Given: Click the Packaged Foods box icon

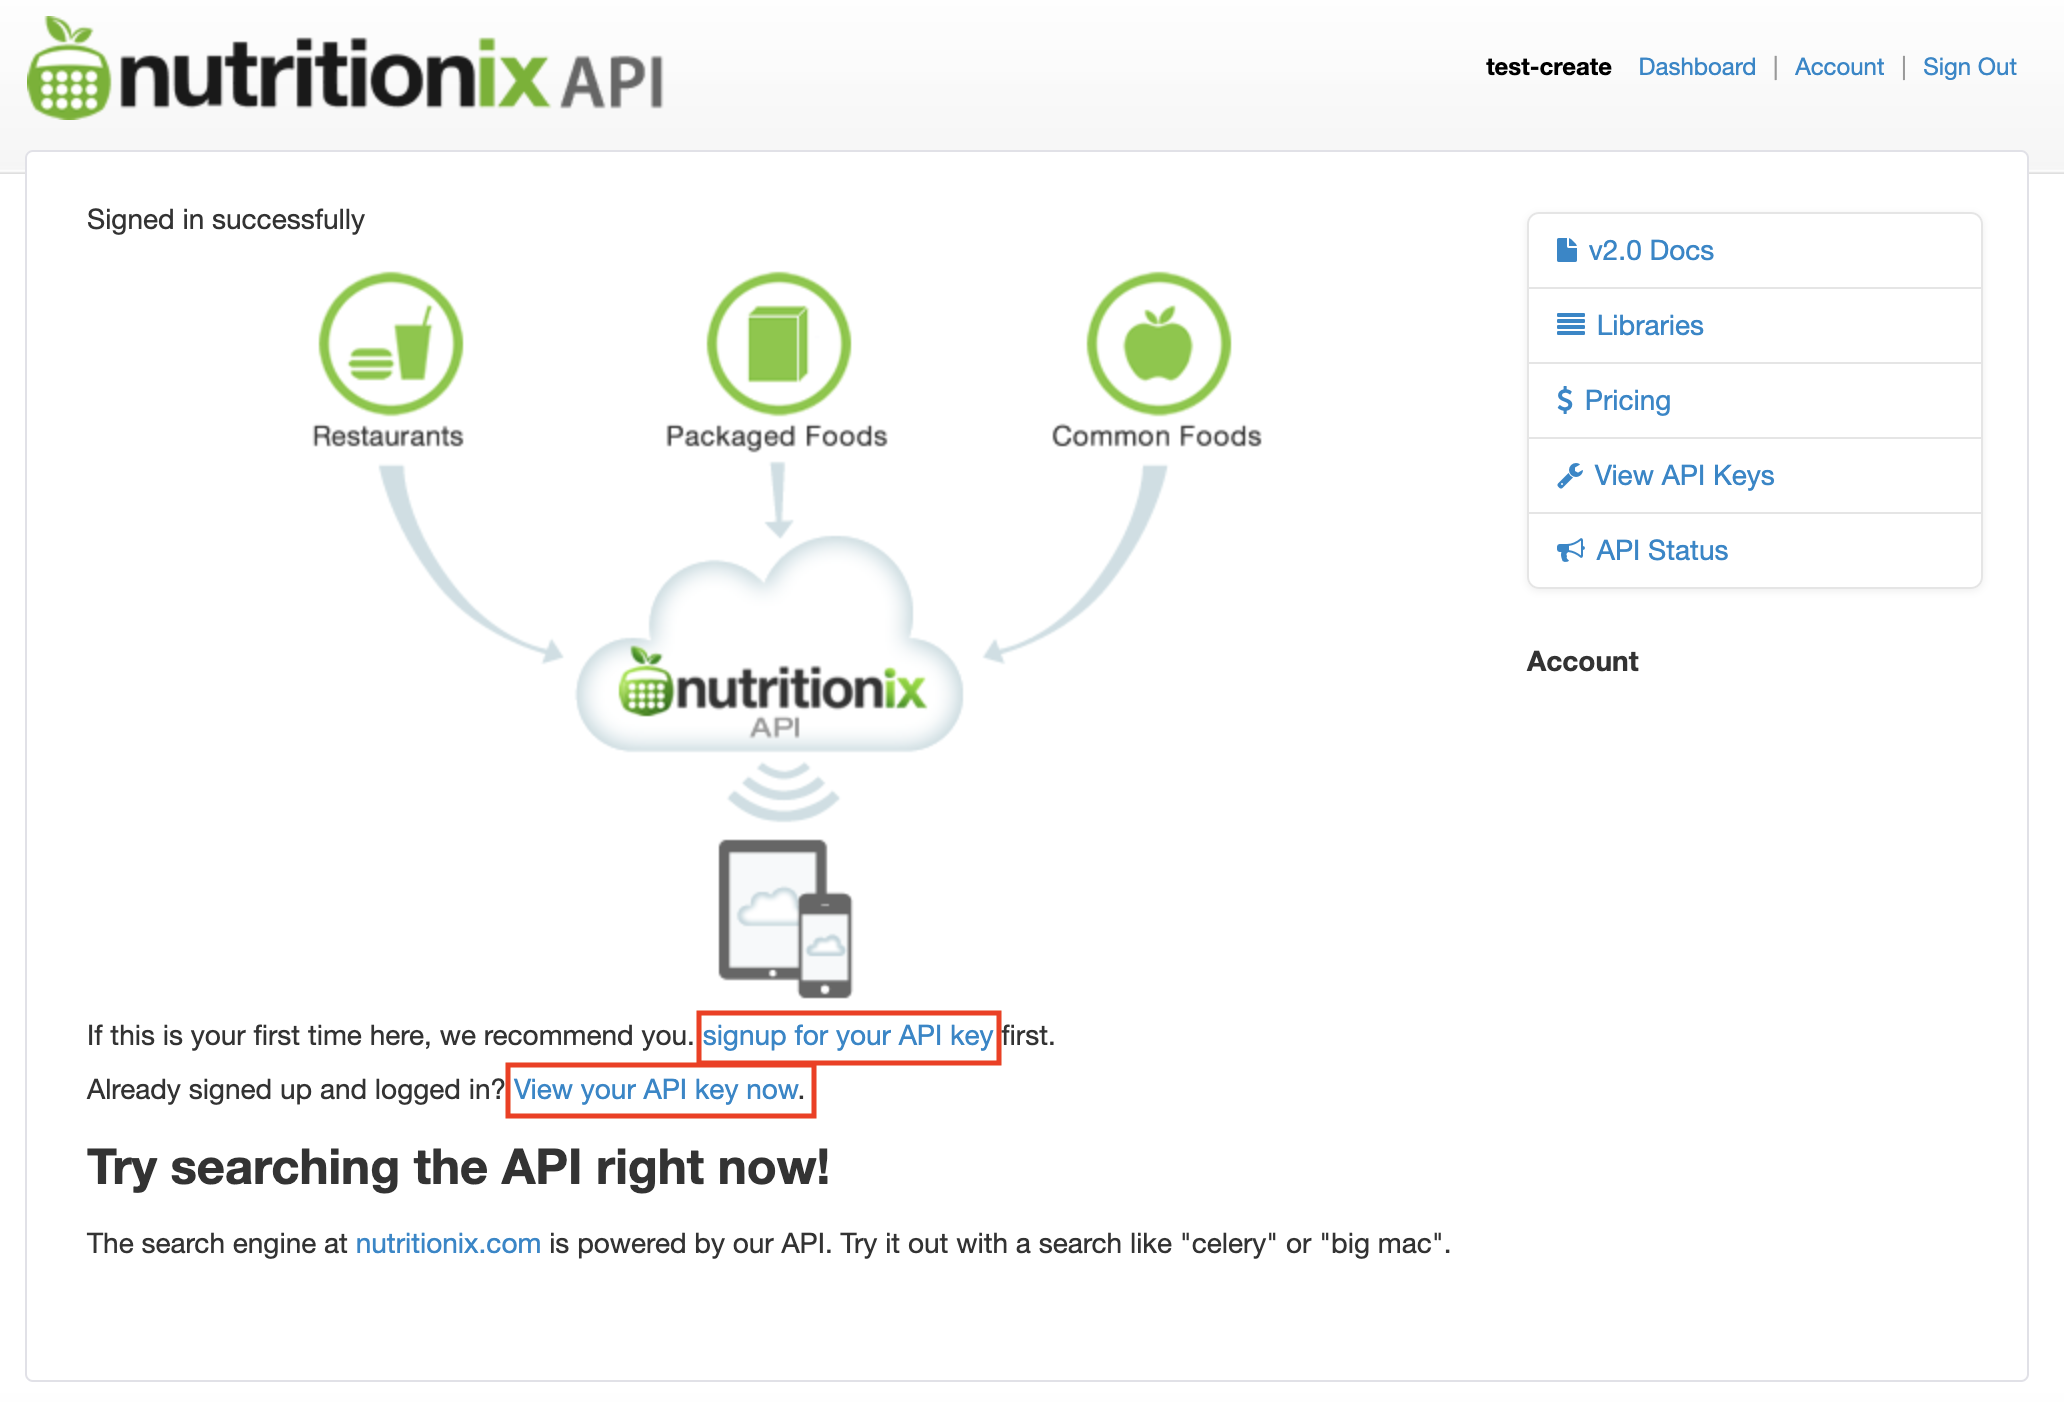Looking at the screenshot, I should click(779, 344).
